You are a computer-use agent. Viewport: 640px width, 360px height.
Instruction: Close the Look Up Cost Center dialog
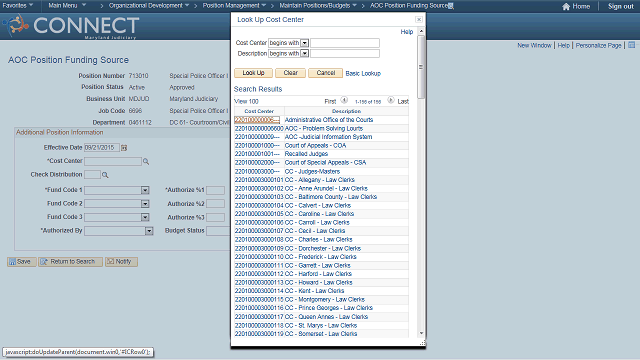point(419,20)
